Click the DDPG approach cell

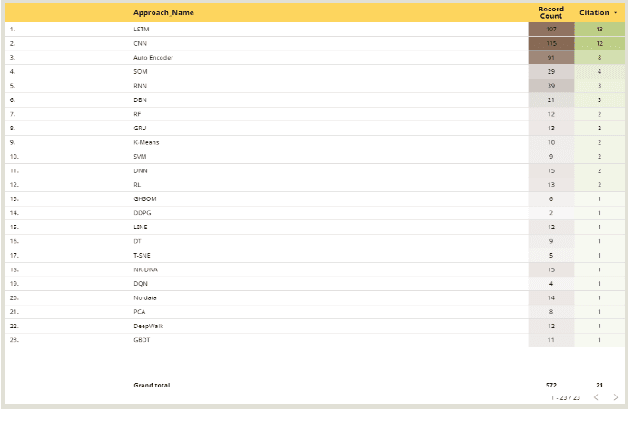coord(142,213)
